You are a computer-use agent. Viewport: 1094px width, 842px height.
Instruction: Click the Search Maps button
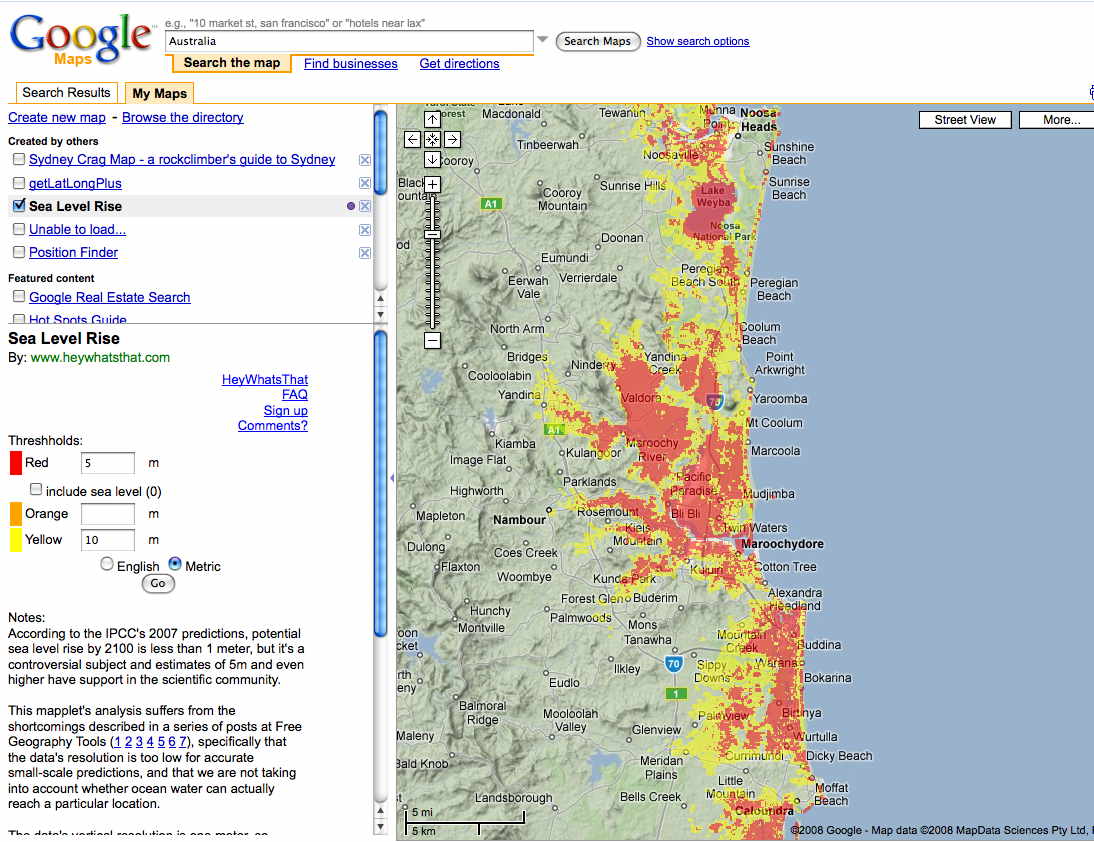[598, 41]
